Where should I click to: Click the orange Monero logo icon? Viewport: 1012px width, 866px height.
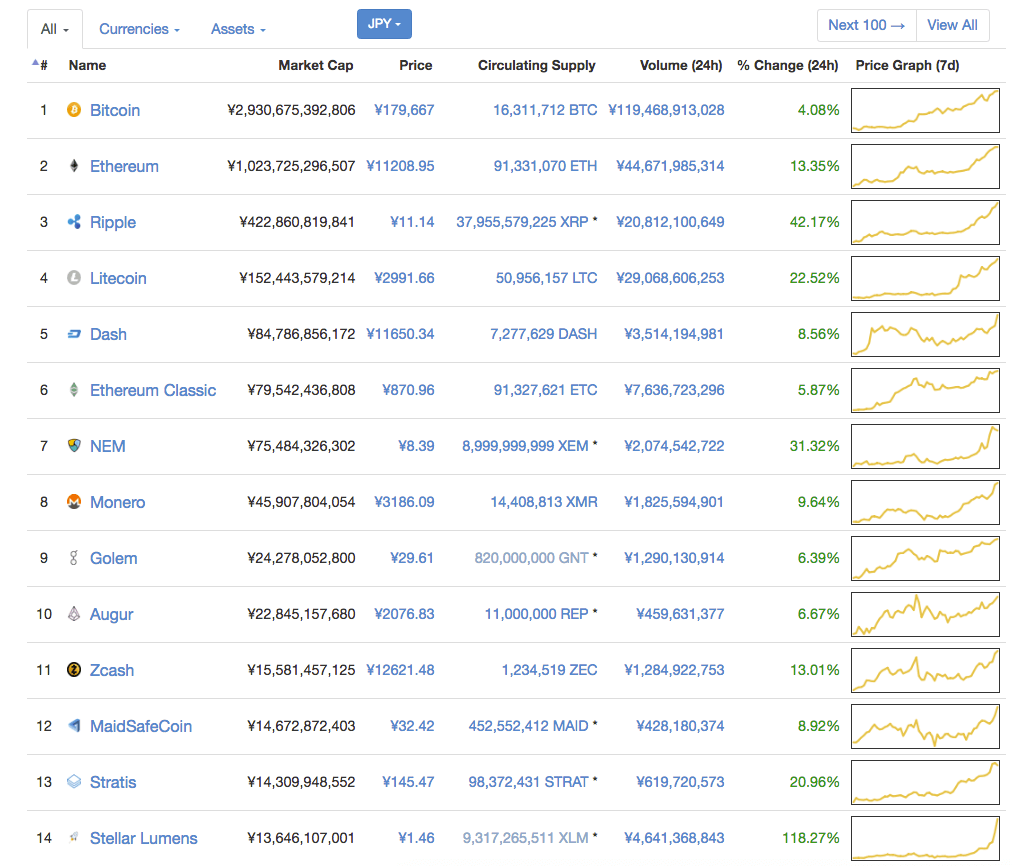tap(73, 502)
